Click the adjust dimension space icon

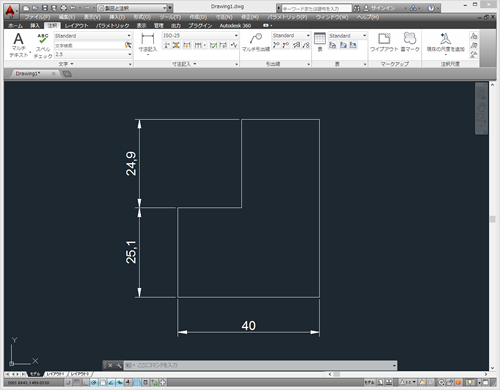[176, 45]
